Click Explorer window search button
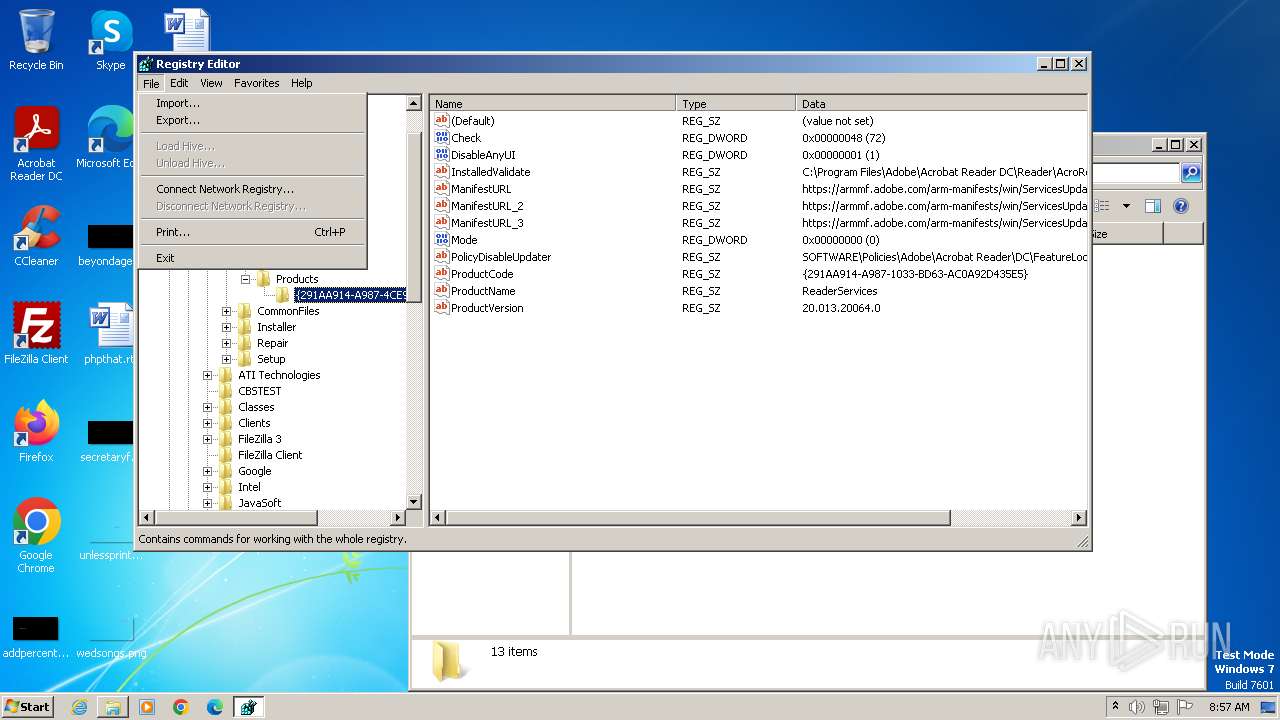Image resolution: width=1280 pixels, height=720 pixels. point(1191,173)
